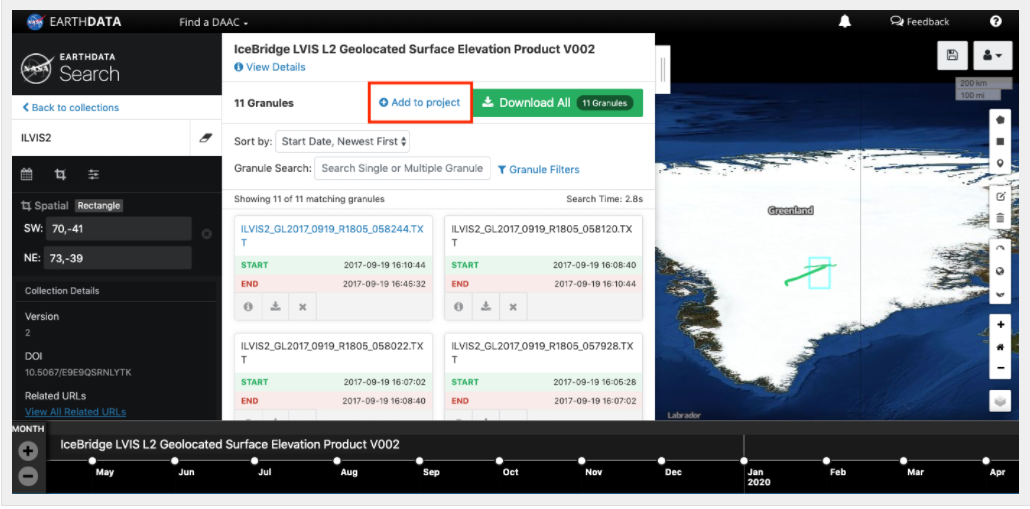
Task: Click the DOI value 10.5067/E9E9QSRNLYTK
Action: (78, 372)
